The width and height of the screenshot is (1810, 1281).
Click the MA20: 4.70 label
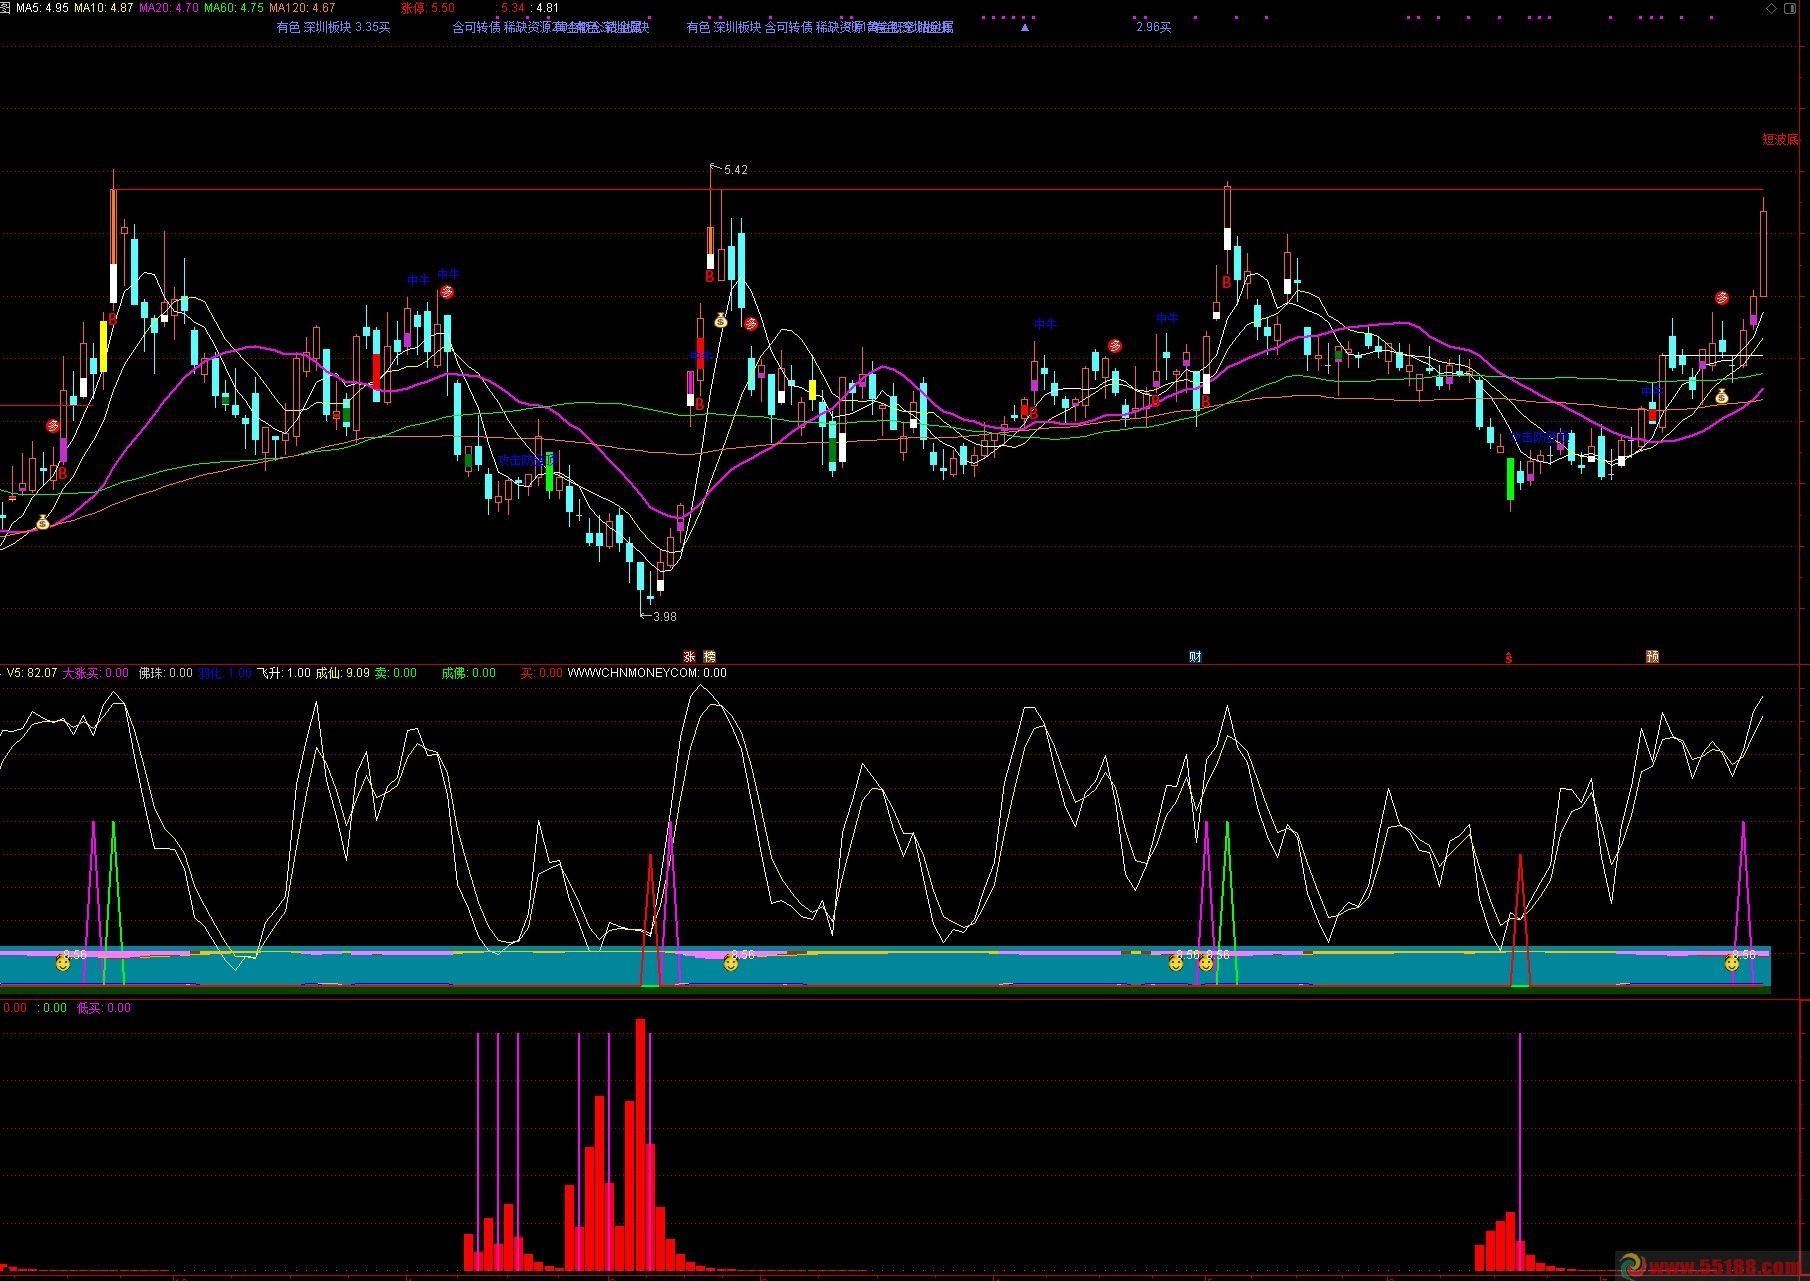pyautogui.click(x=168, y=8)
